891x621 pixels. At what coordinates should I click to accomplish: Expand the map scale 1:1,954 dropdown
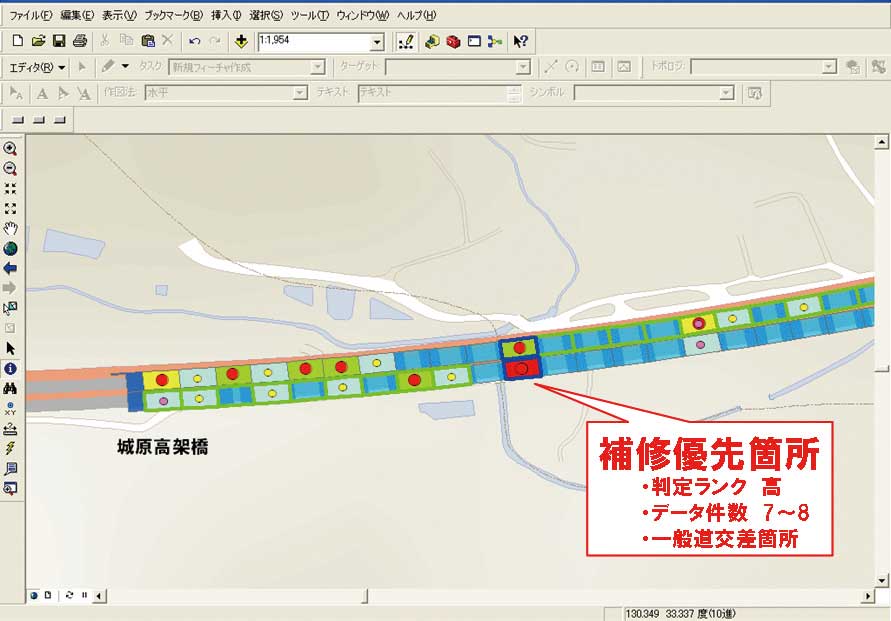(377, 42)
